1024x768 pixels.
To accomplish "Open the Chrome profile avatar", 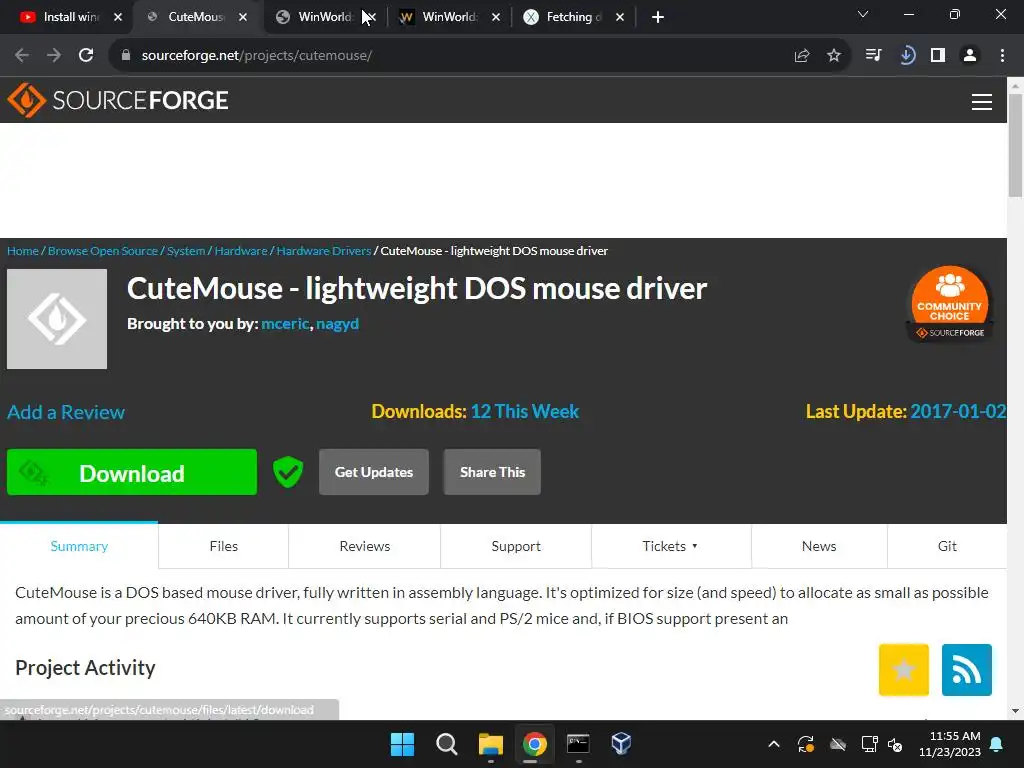I will click(970, 56).
